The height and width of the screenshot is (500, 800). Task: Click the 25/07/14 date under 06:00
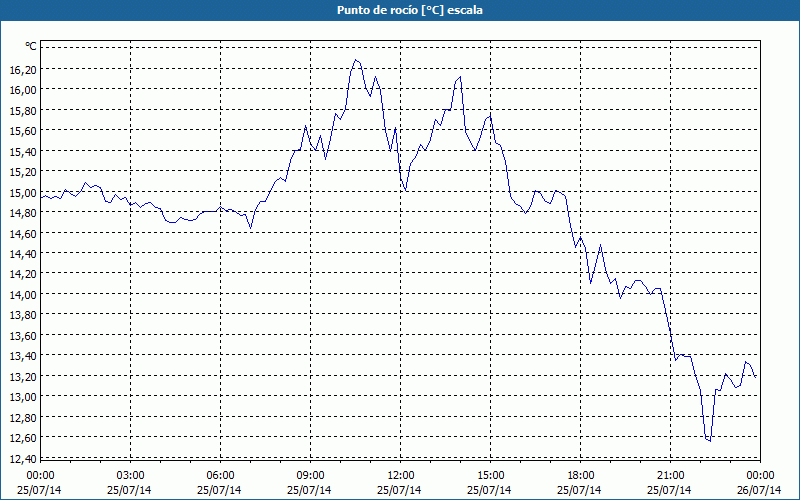point(219,490)
